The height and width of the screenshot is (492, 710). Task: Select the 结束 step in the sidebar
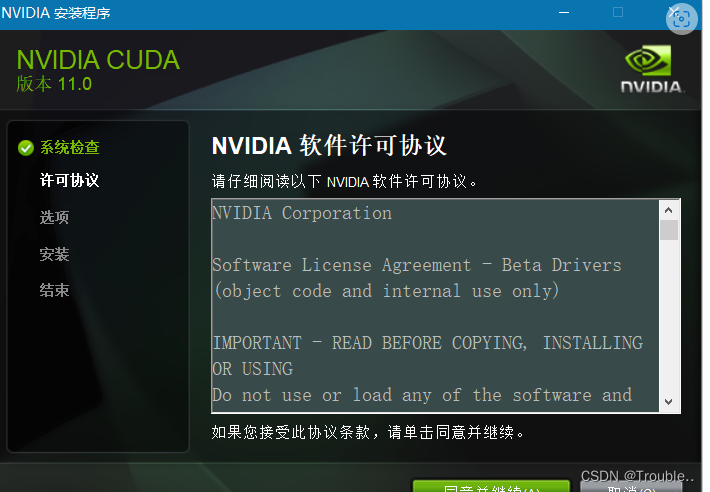54,290
